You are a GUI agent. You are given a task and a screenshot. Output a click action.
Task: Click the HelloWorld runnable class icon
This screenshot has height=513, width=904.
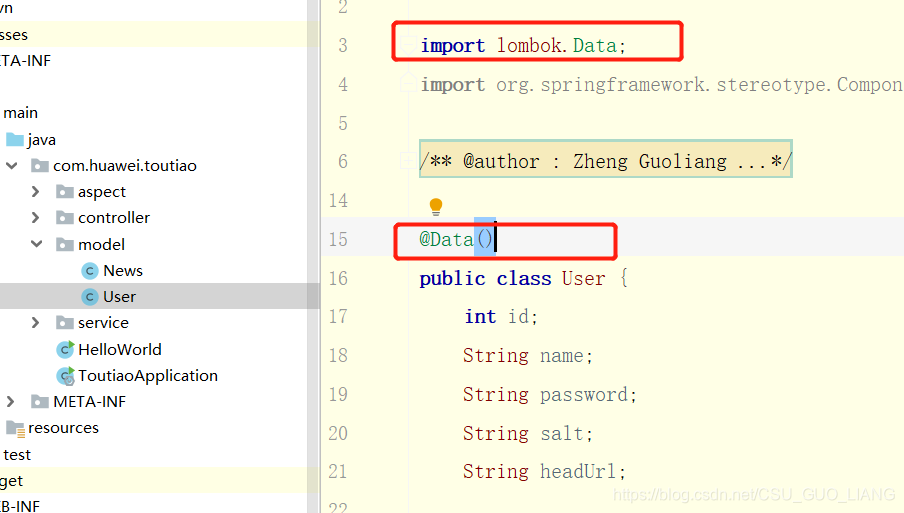[65, 349]
